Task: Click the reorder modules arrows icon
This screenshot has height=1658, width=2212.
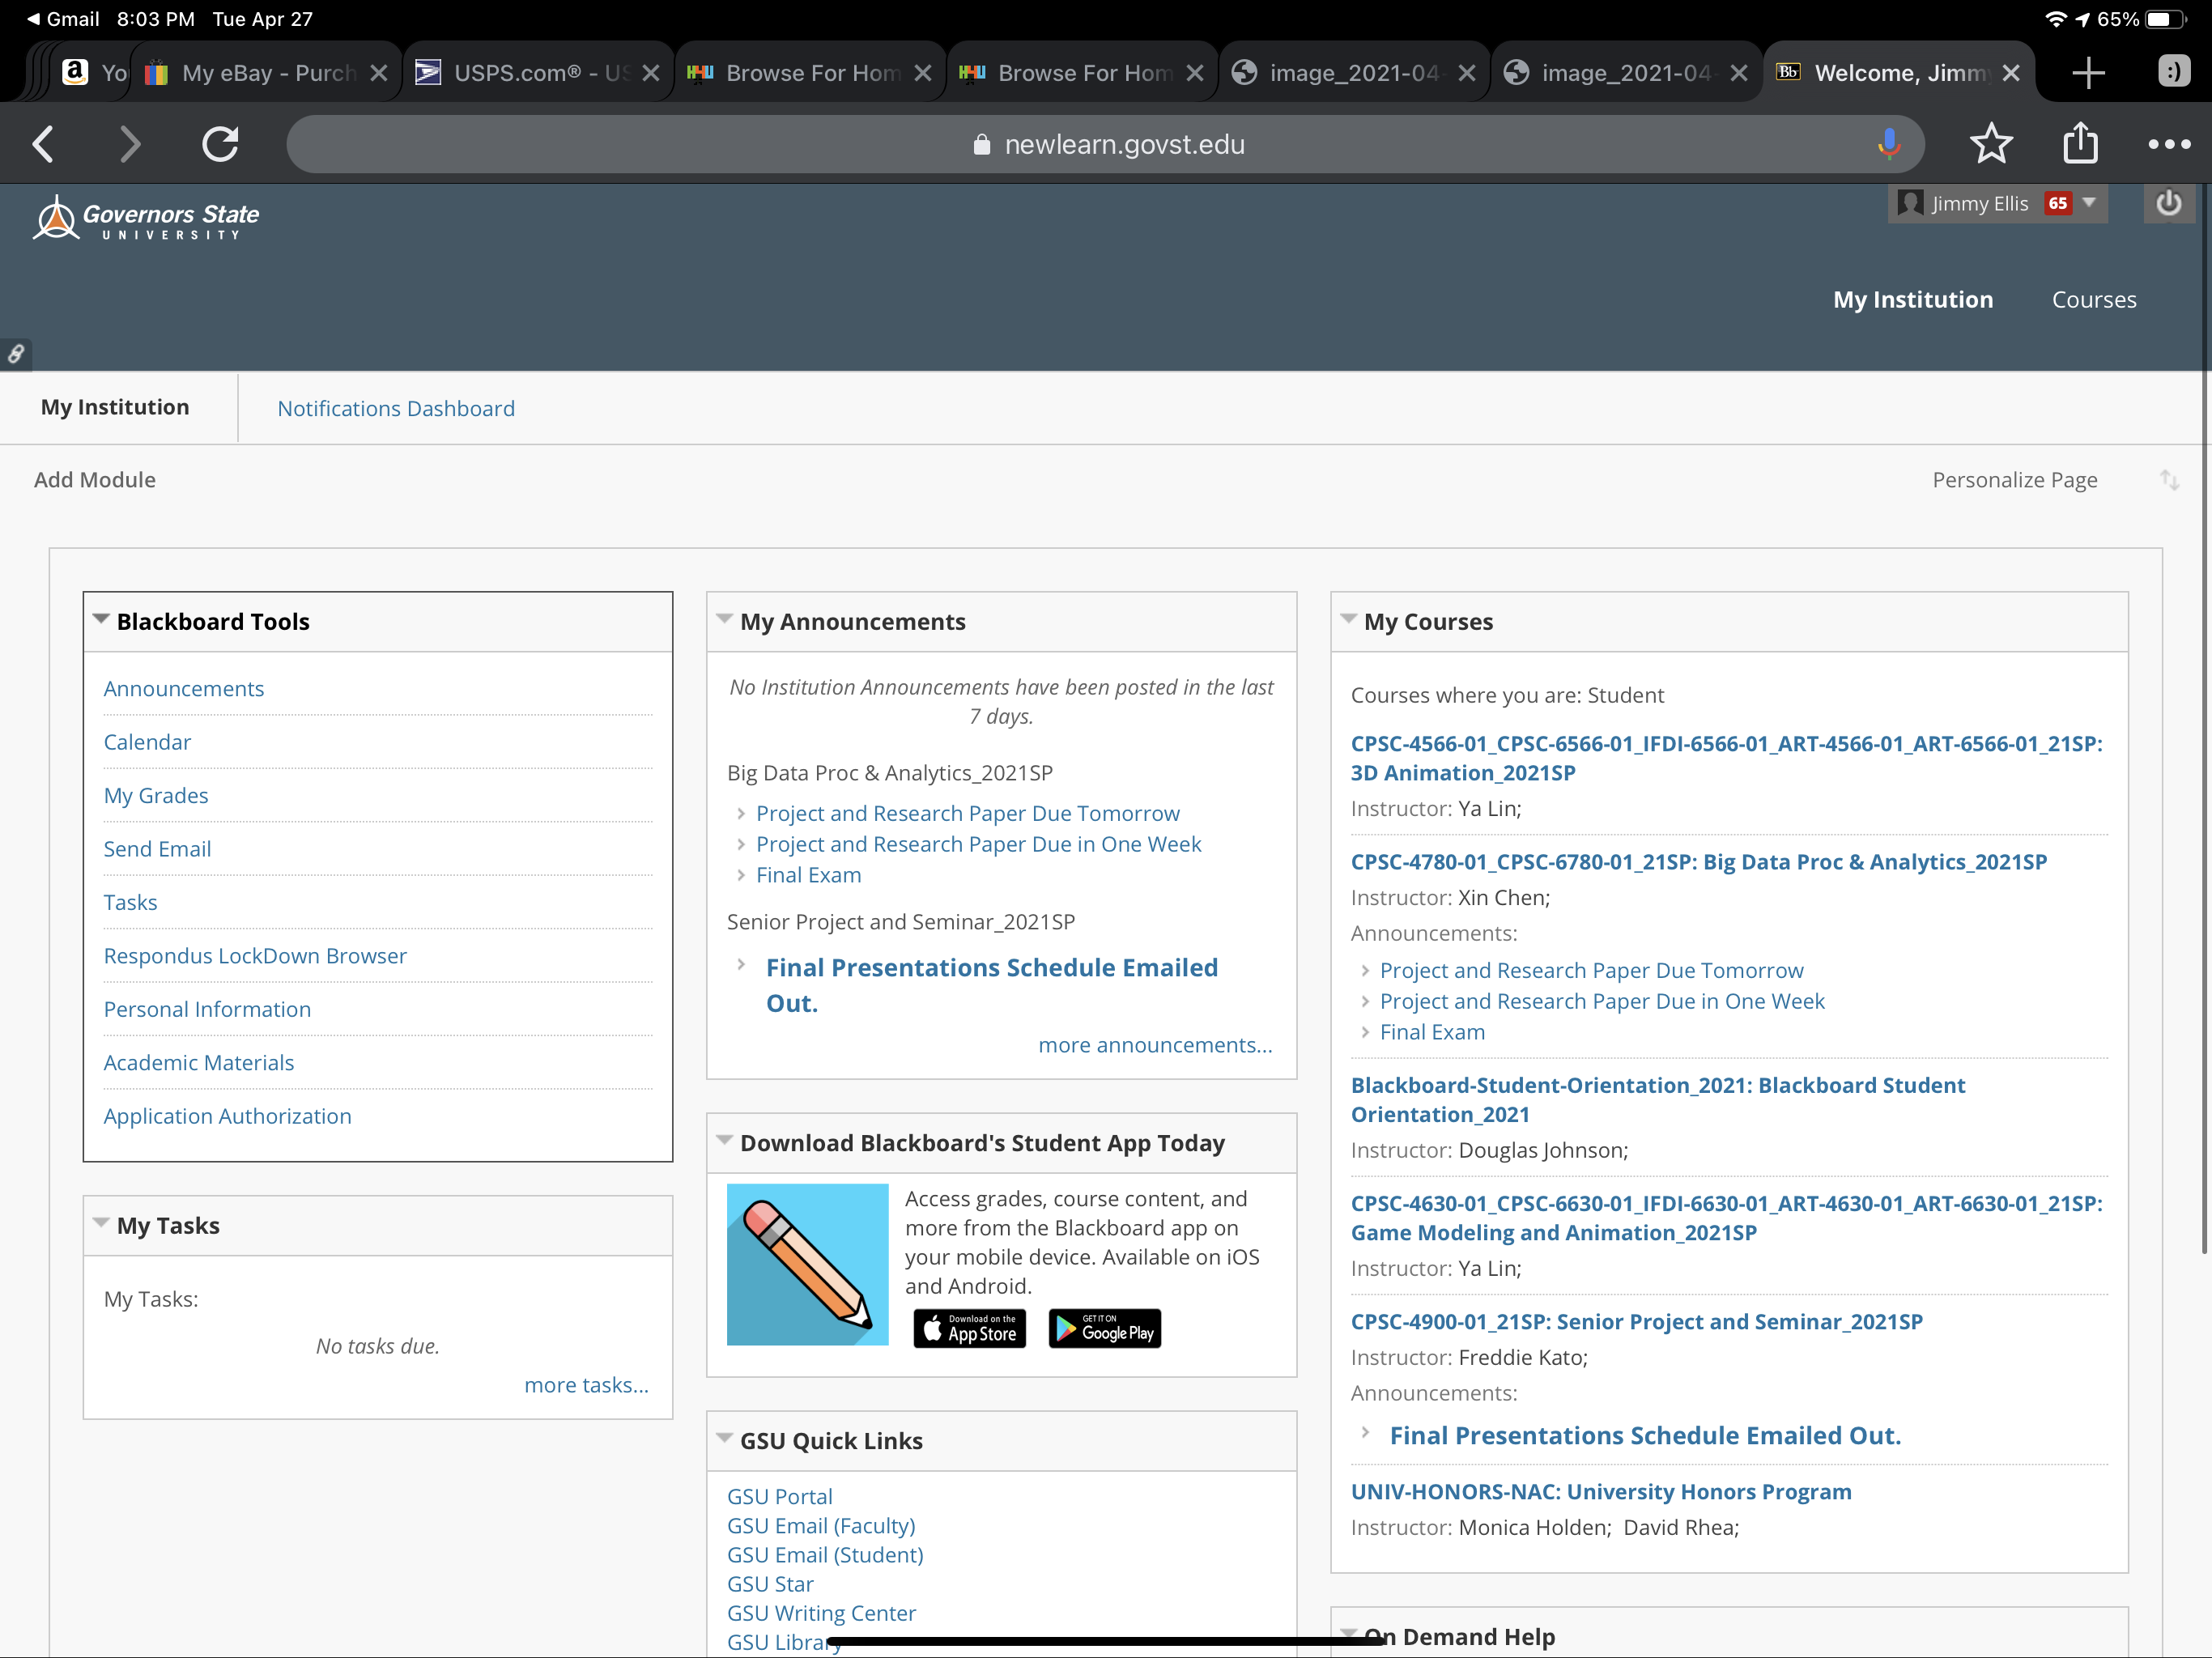Action: tap(2168, 480)
